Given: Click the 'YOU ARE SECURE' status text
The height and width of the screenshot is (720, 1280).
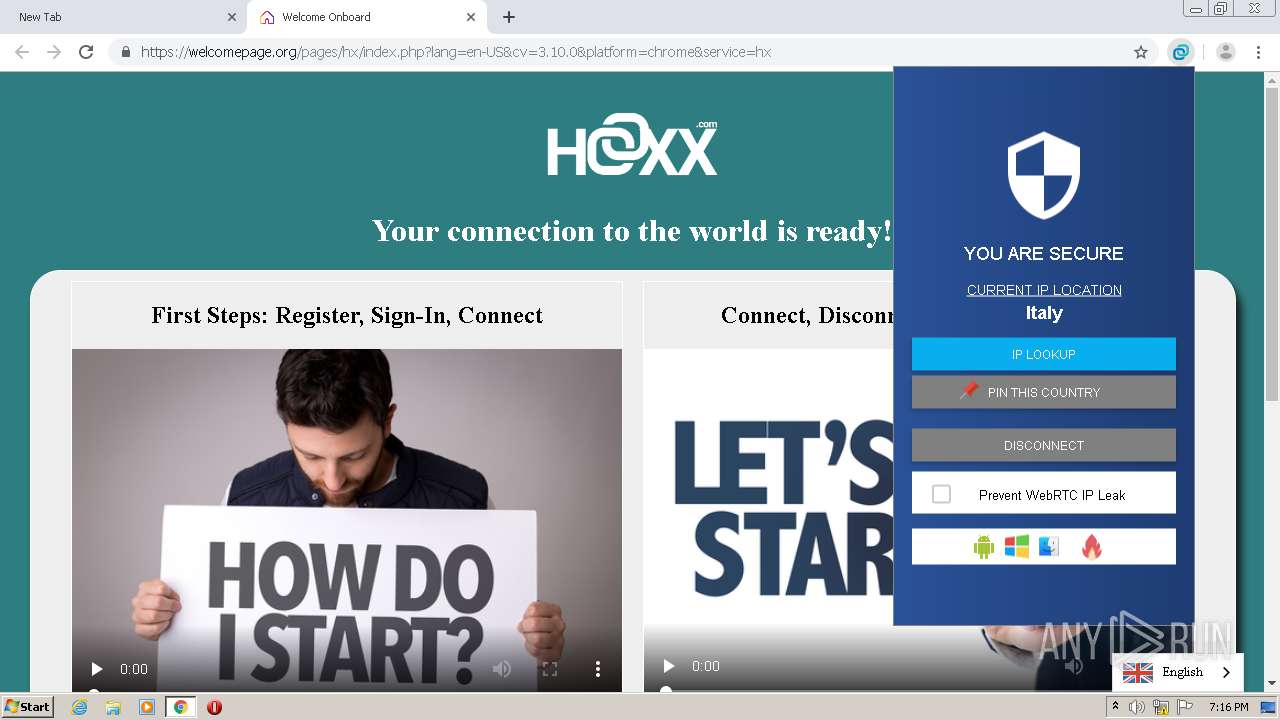Looking at the screenshot, I should [x=1044, y=253].
